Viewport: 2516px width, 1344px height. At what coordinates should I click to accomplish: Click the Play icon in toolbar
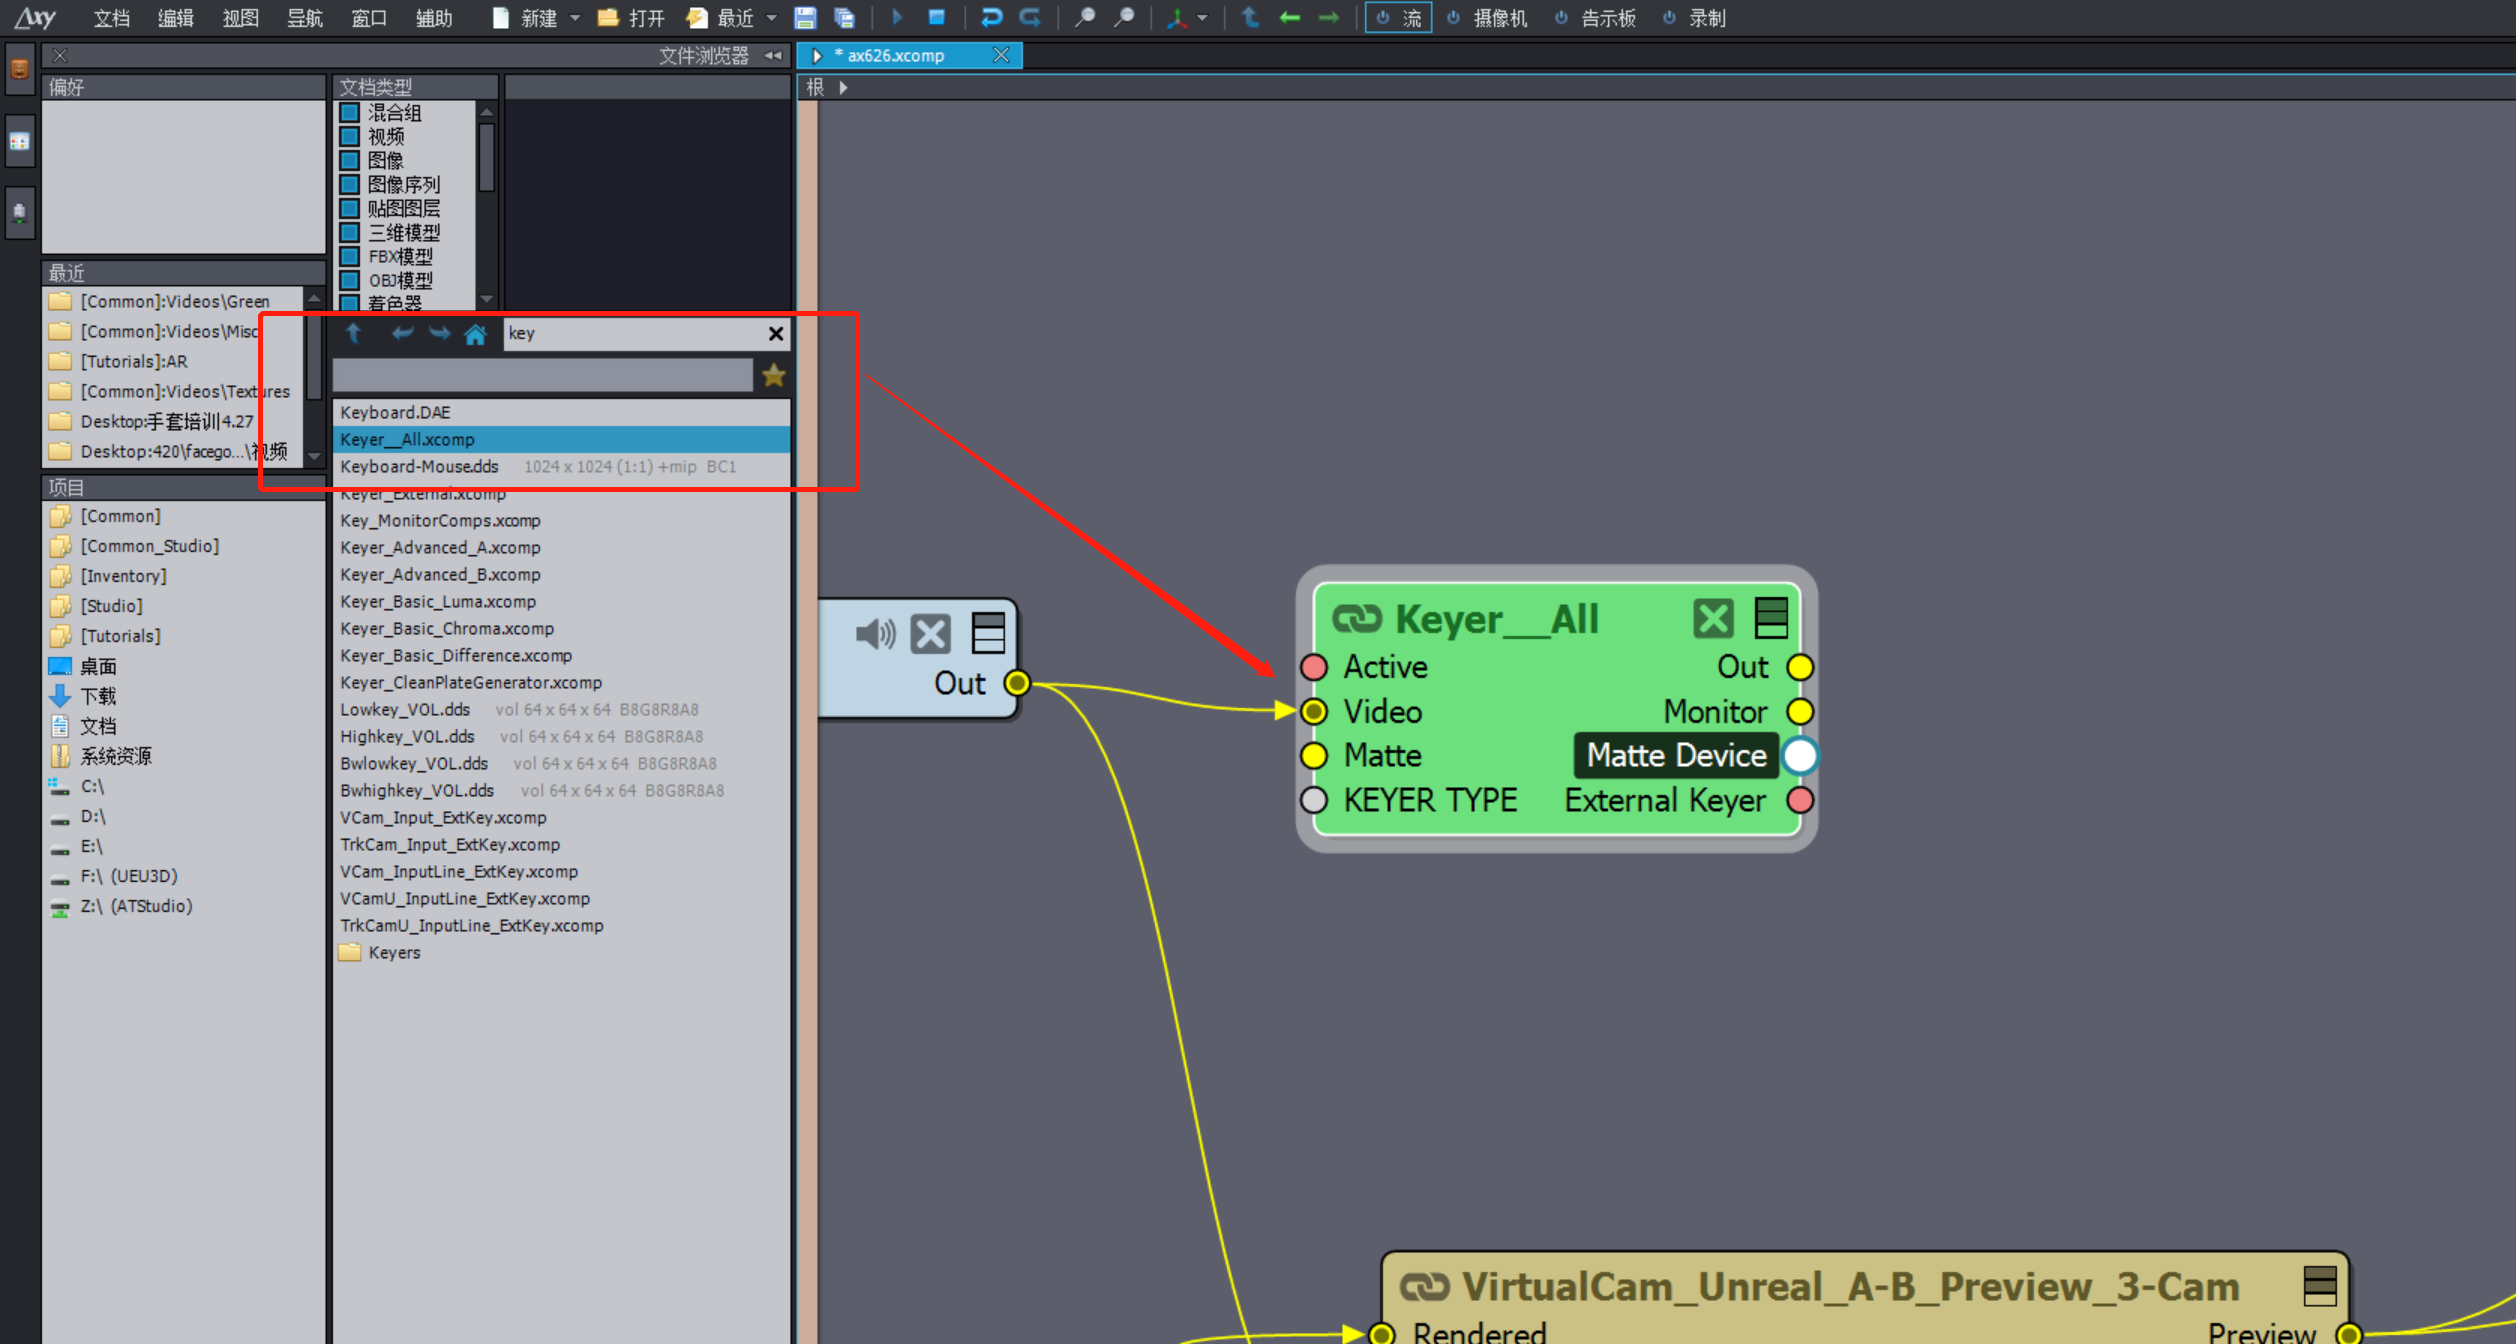[897, 18]
